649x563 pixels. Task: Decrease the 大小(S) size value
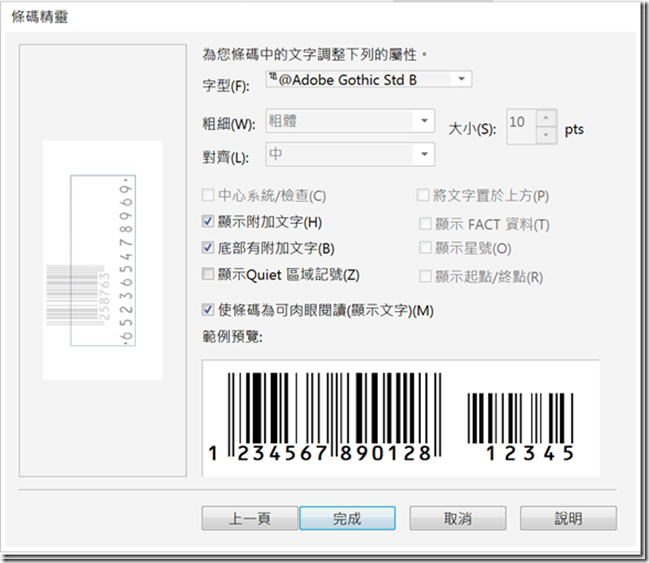click(x=546, y=135)
